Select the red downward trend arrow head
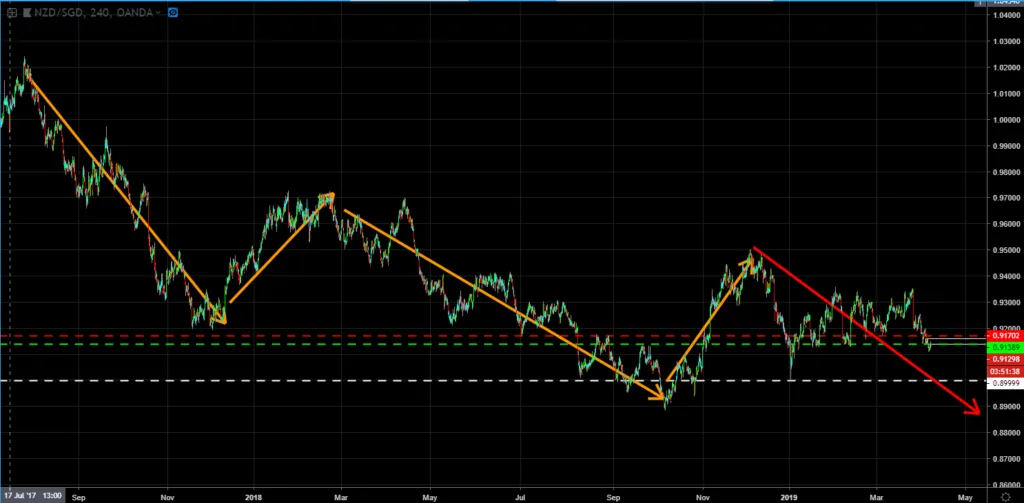 point(974,408)
